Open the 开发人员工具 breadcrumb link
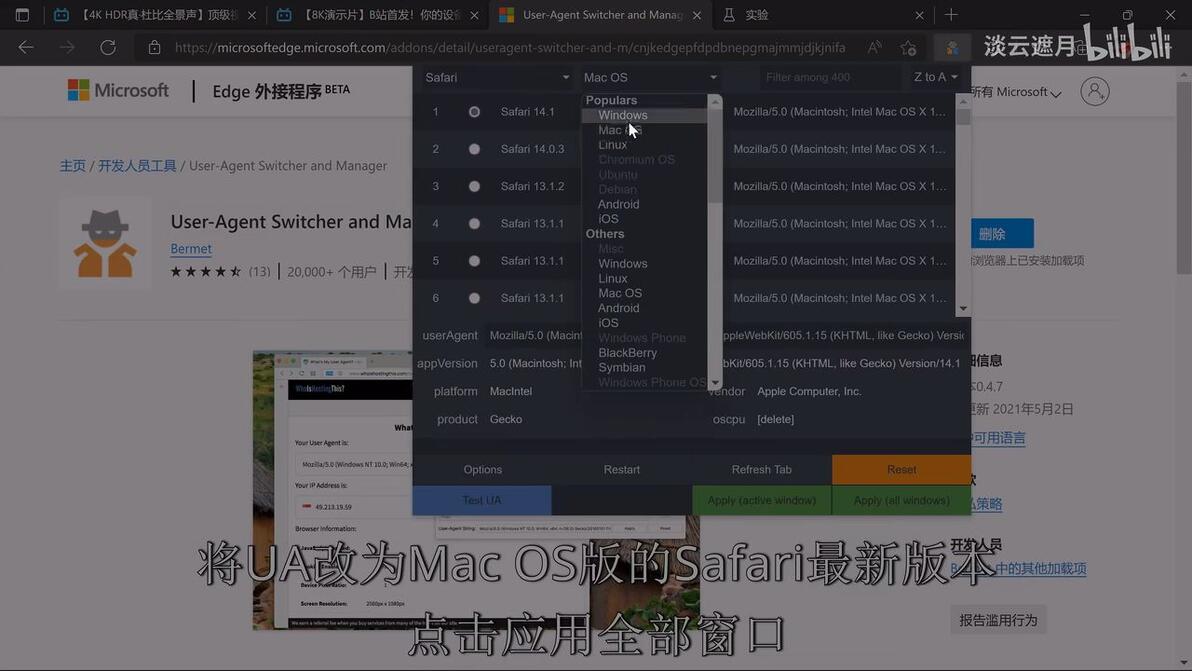 [137, 166]
